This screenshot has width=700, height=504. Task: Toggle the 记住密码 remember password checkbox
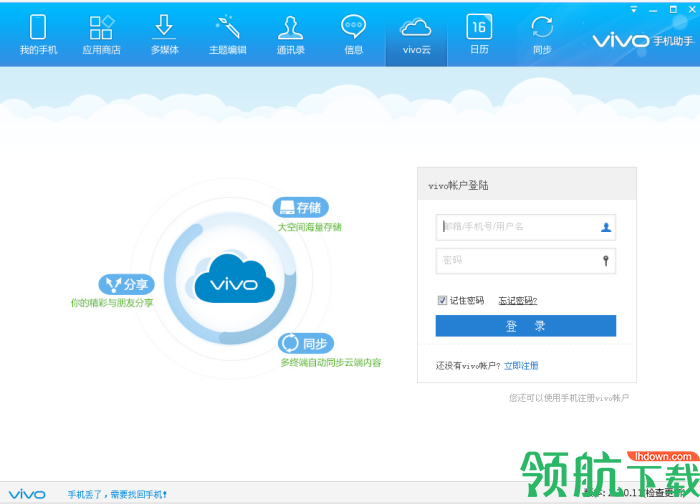[442, 300]
